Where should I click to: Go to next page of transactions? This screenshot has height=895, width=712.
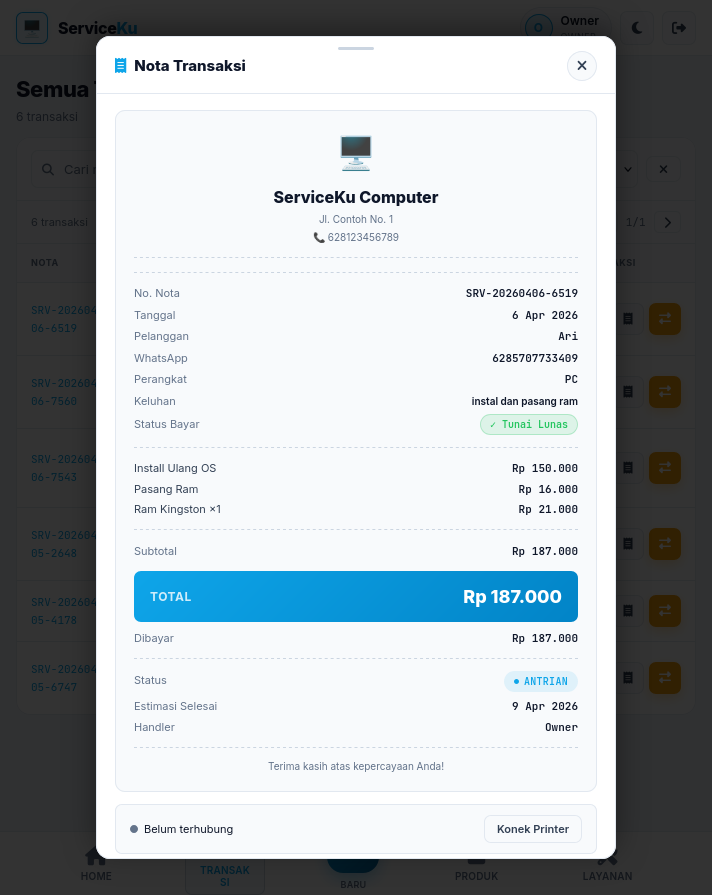point(668,222)
